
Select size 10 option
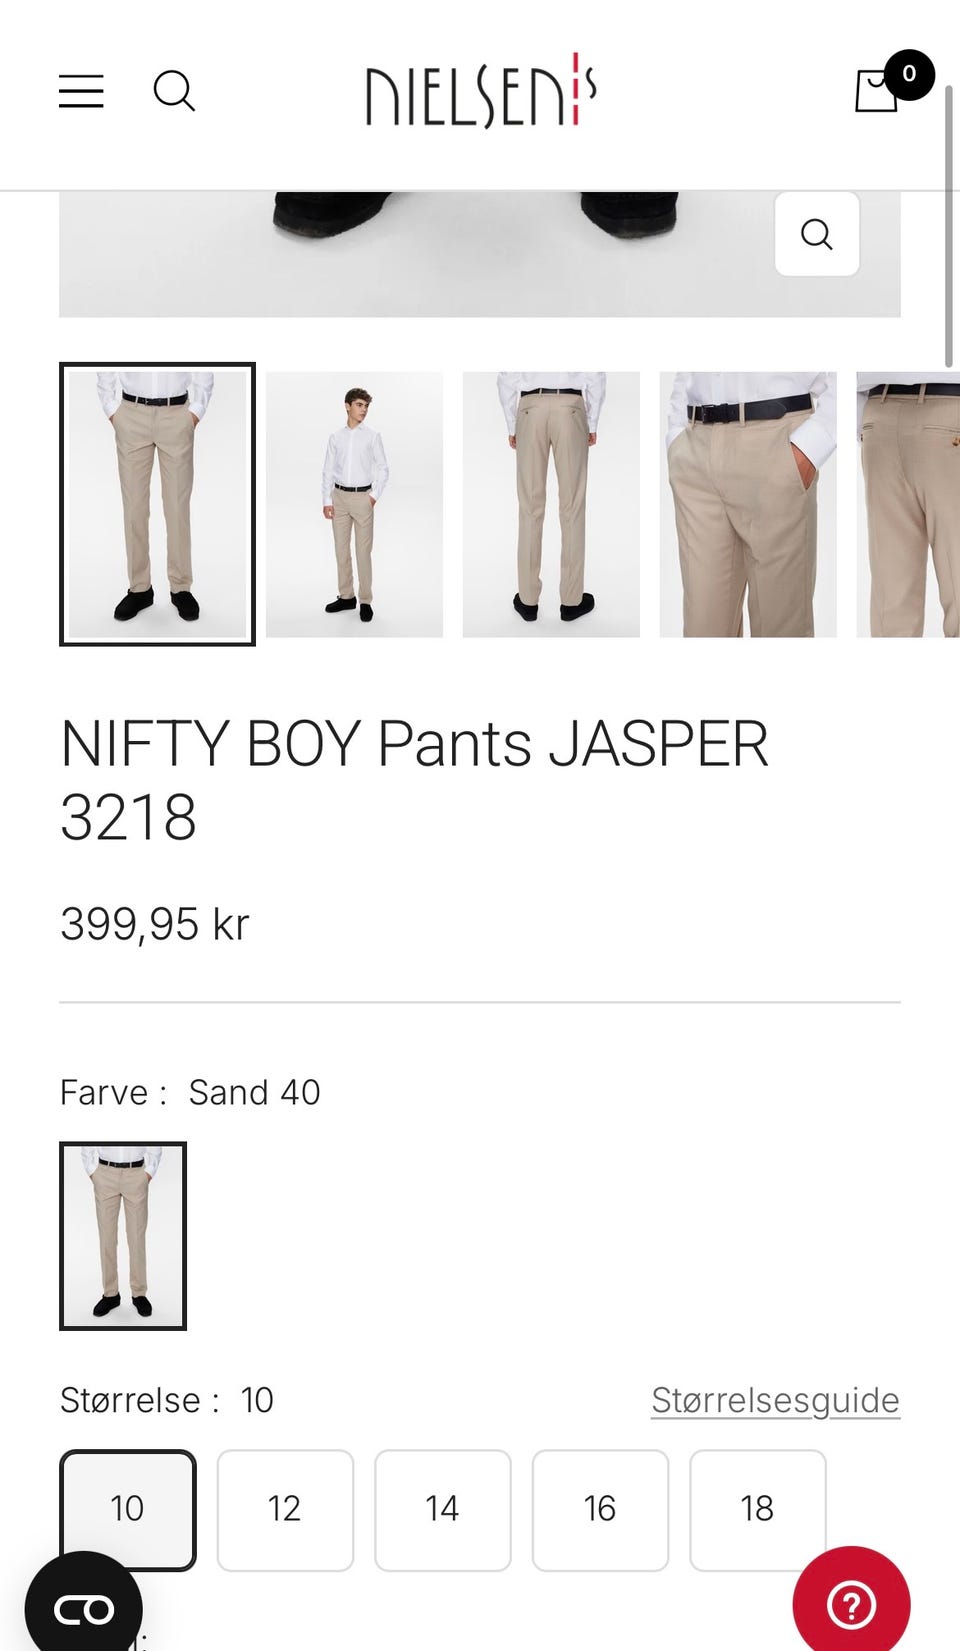[128, 1509]
